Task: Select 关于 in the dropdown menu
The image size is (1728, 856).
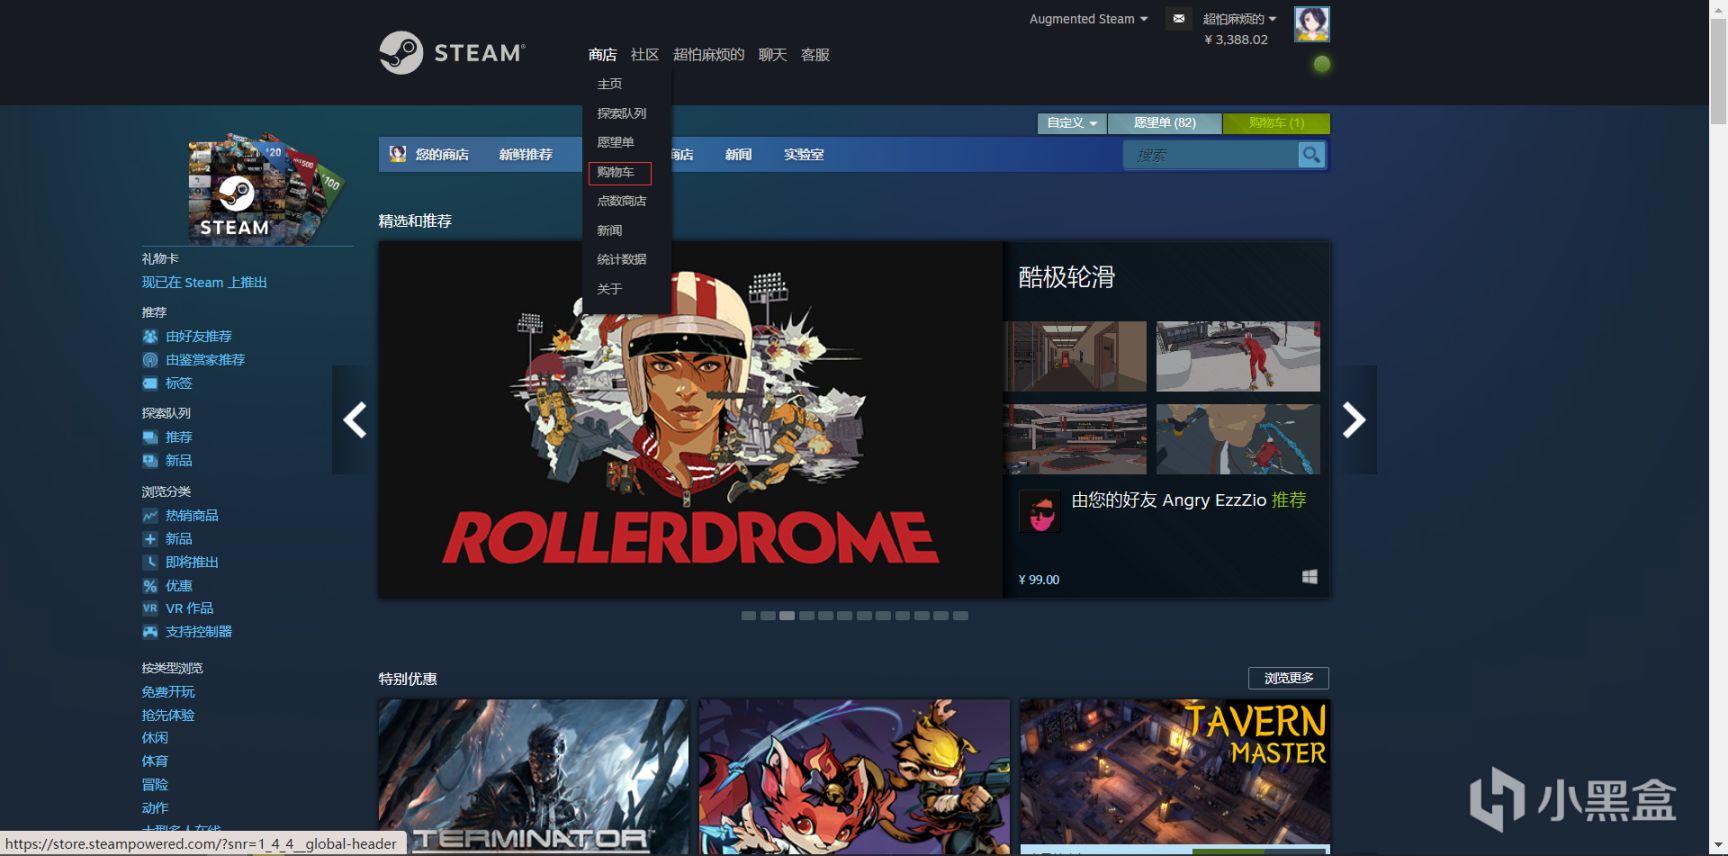Action: coord(610,289)
